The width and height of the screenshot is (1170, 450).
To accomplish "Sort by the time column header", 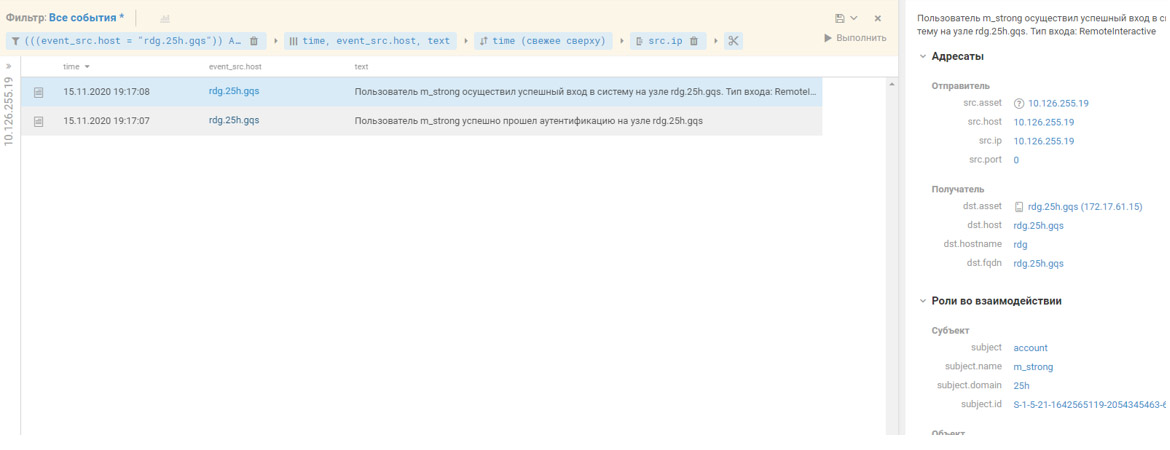I will tap(76, 66).
